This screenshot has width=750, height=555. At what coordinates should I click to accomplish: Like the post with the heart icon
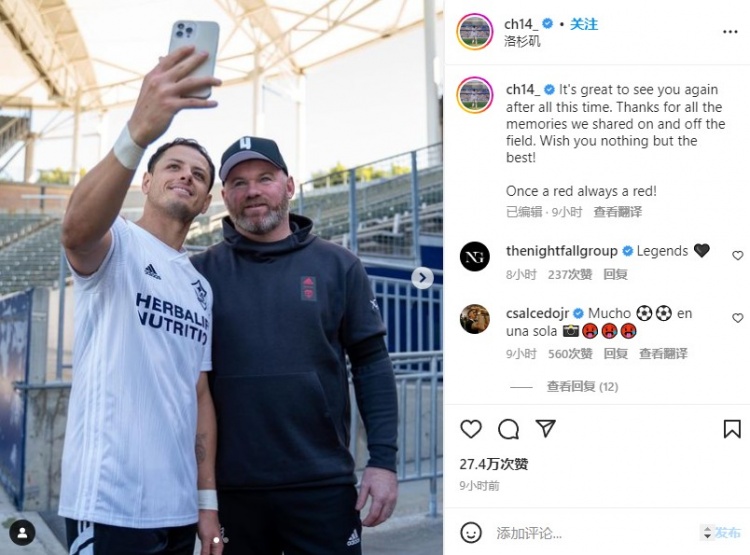pyautogui.click(x=471, y=429)
